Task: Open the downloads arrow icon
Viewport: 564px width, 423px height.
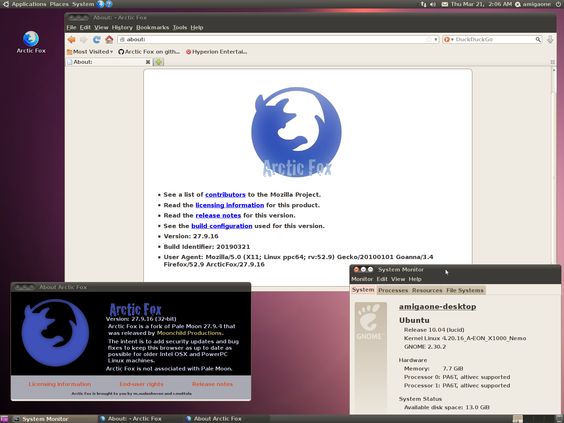Action: 550,40
